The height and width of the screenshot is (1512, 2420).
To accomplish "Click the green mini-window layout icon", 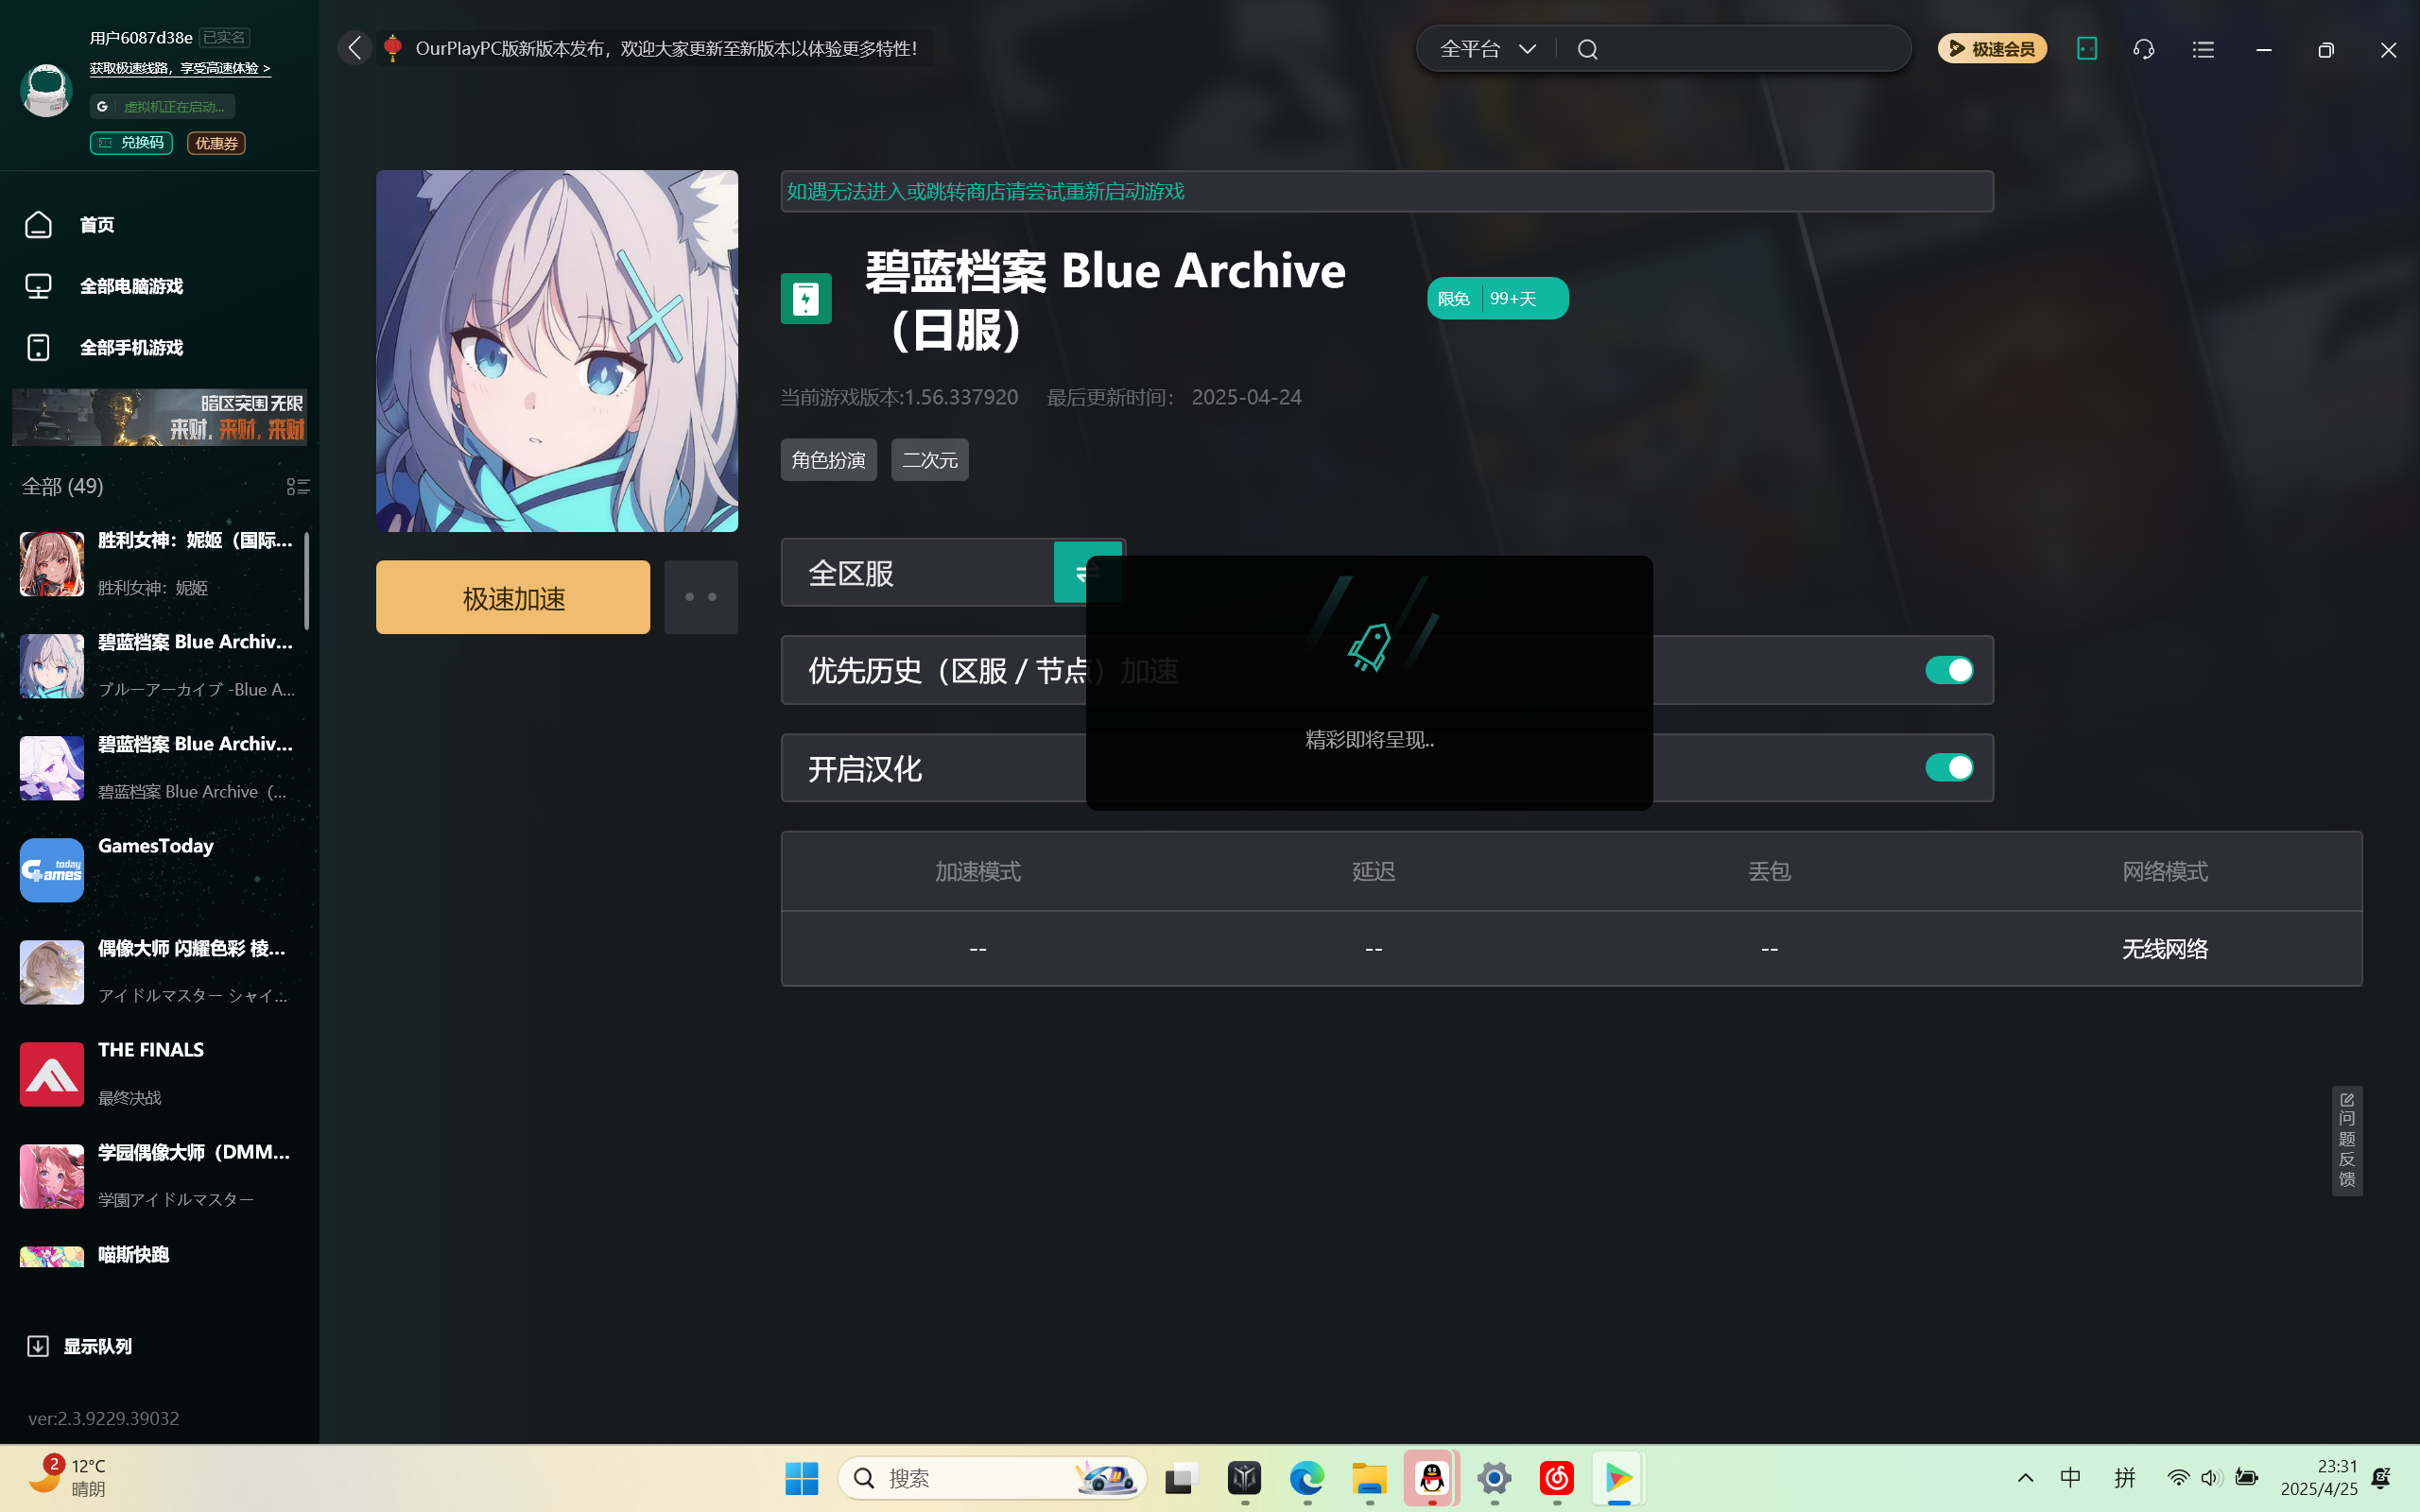I will point(2087,49).
